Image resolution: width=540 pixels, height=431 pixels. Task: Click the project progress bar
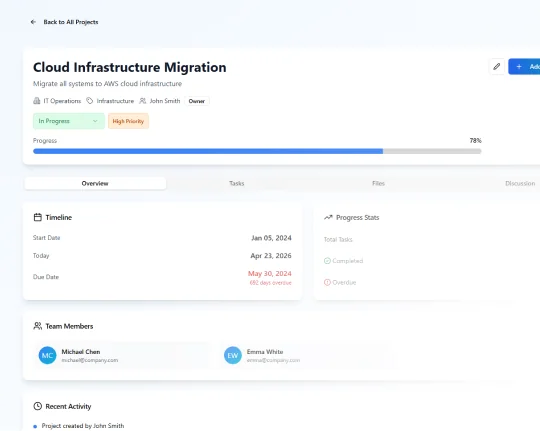point(257,151)
